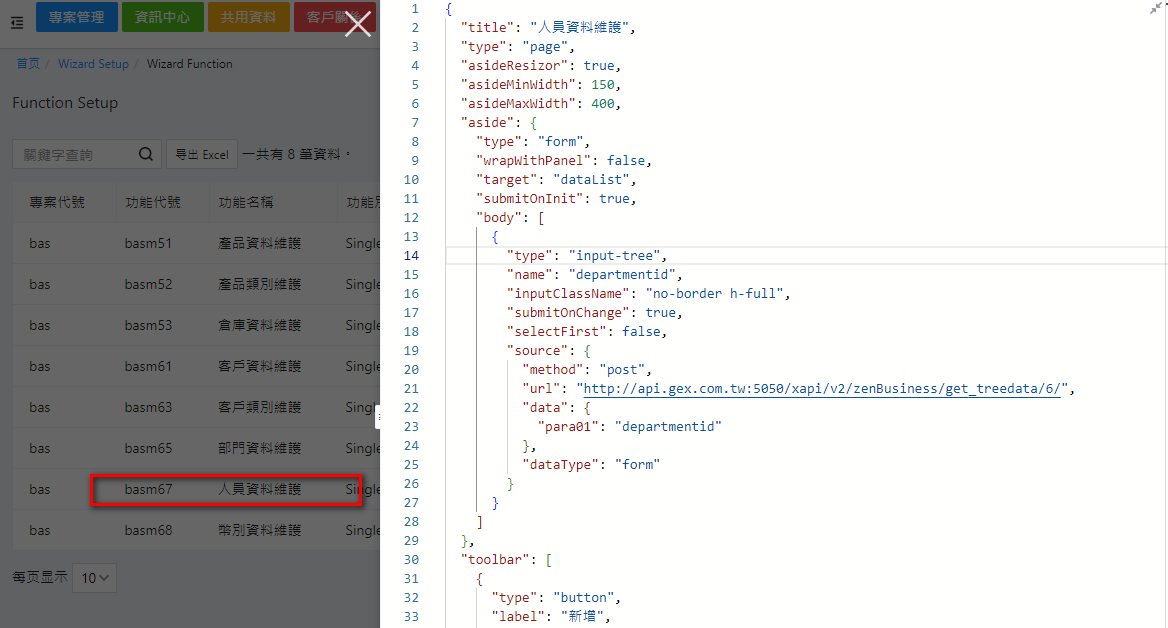Go to the 首页 breadcrumb link
Screen dimensions: 1168x628
(x=28, y=64)
